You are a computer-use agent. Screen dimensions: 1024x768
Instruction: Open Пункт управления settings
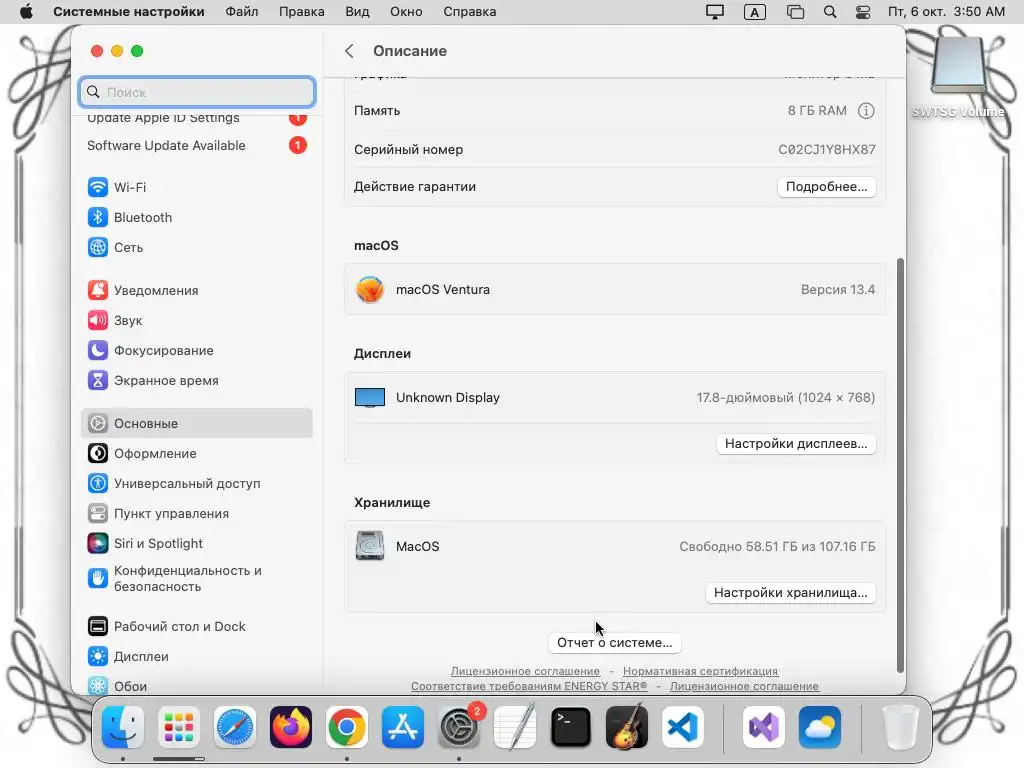tap(197, 513)
